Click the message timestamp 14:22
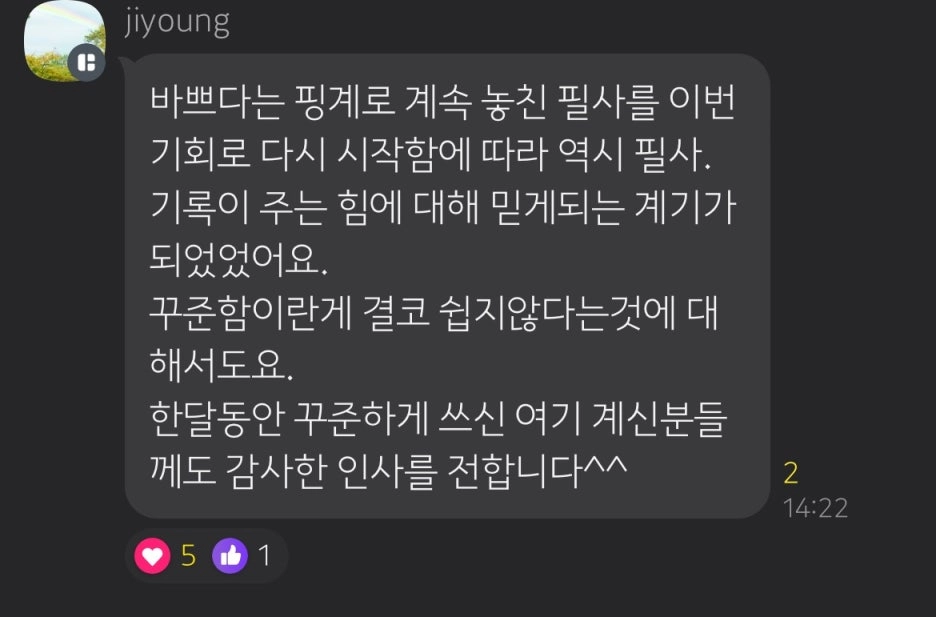 (x=815, y=508)
